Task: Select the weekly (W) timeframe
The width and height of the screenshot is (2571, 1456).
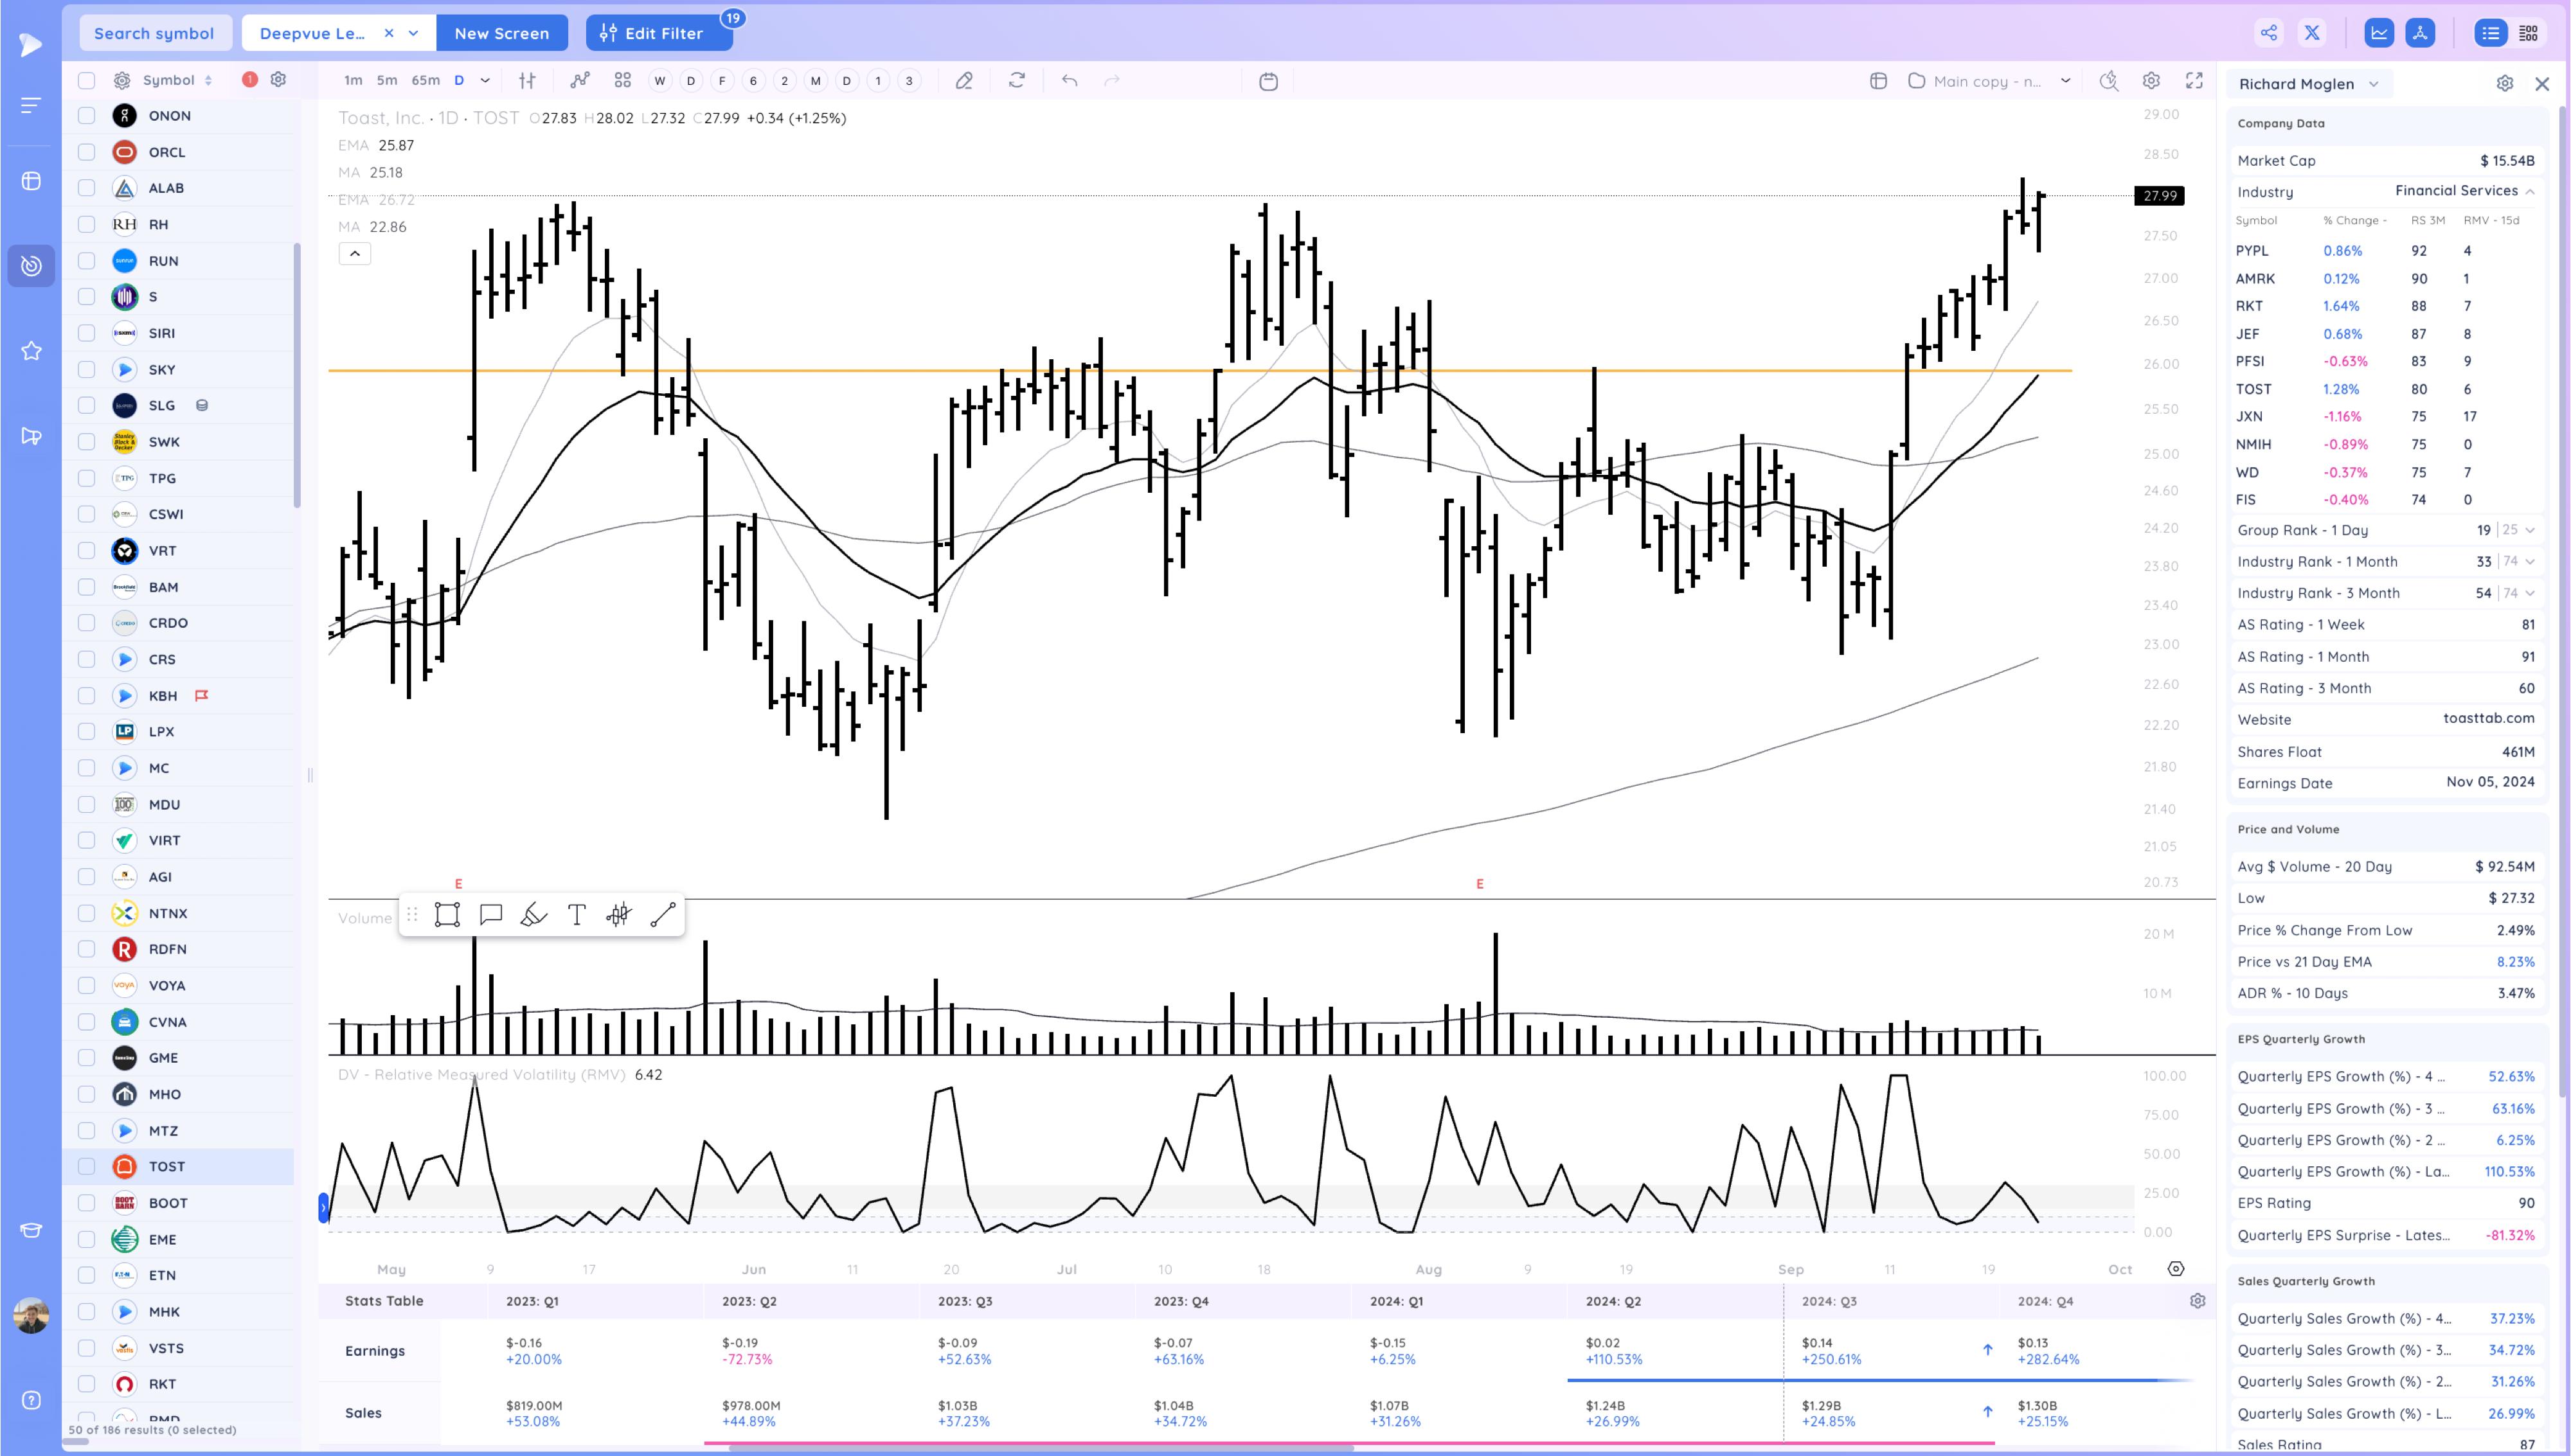Action: [659, 80]
